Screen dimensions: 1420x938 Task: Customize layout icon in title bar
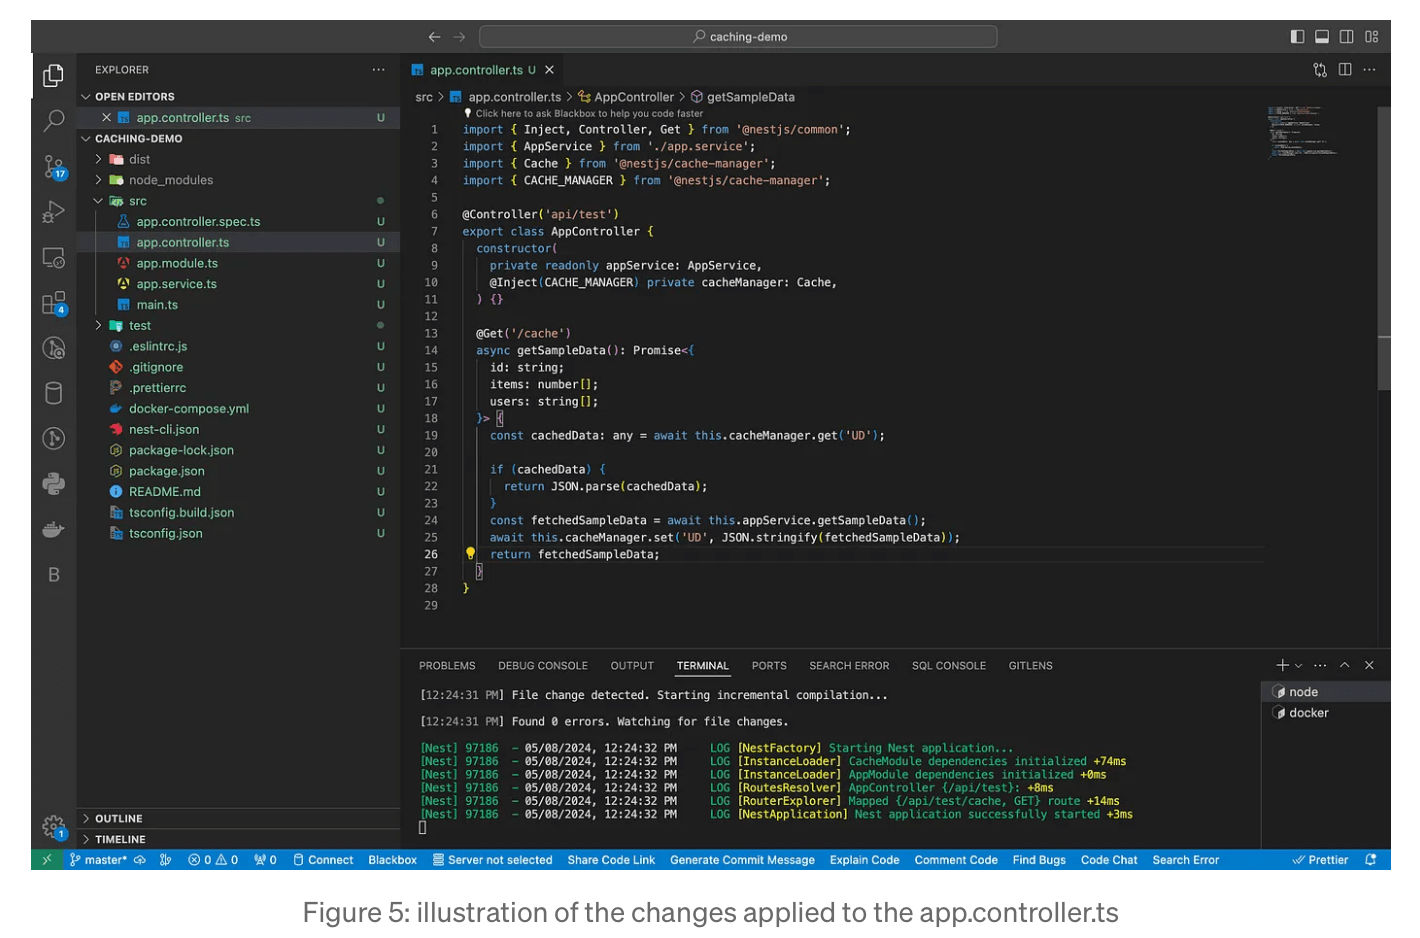coord(1371,37)
